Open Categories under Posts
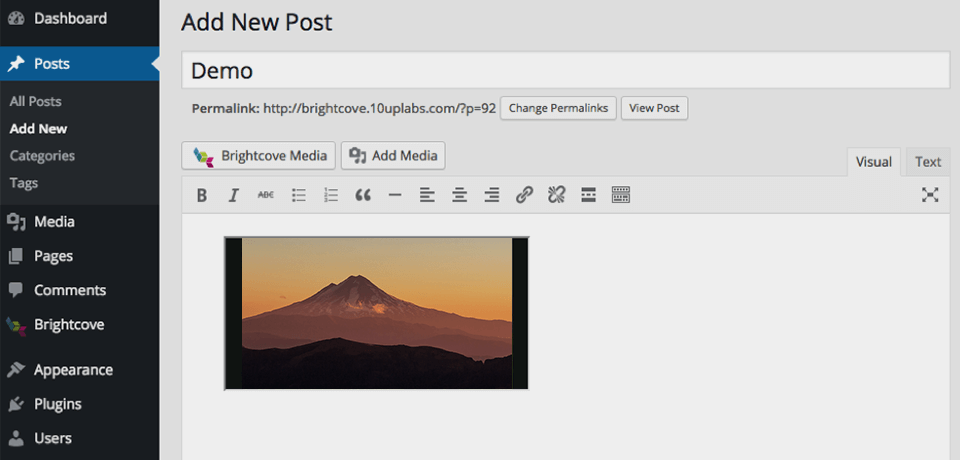The height and width of the screenshot is (460, 960). (42, 156)
